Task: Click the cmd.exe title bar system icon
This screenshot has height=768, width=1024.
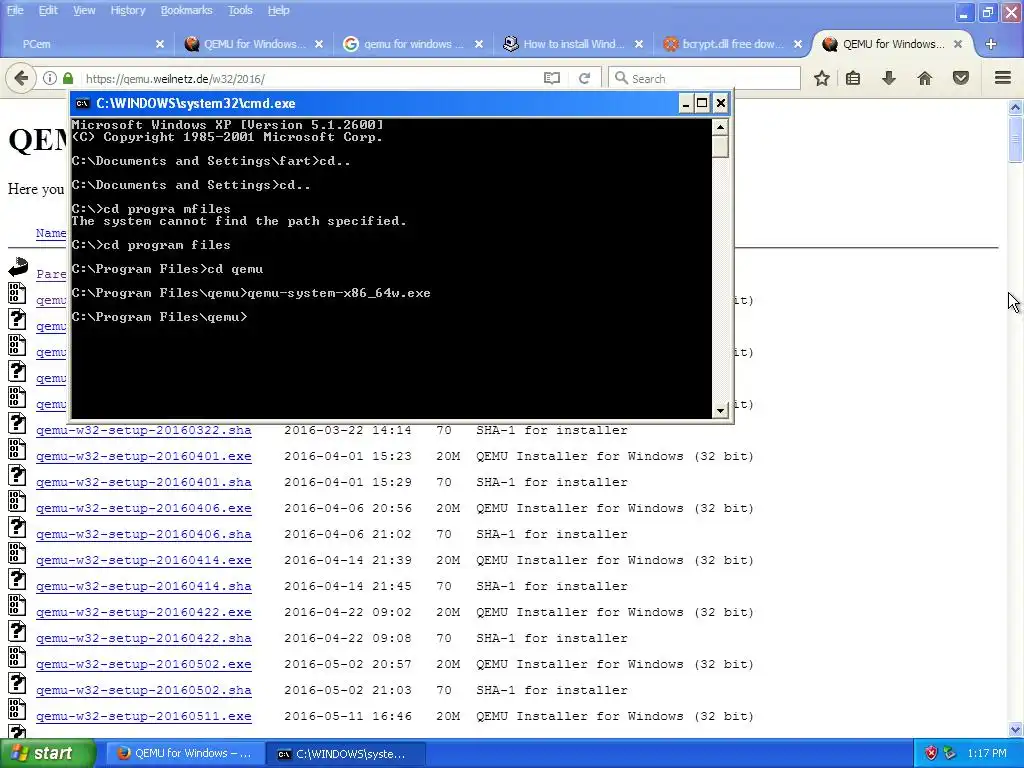Action: tap(82, 103)
